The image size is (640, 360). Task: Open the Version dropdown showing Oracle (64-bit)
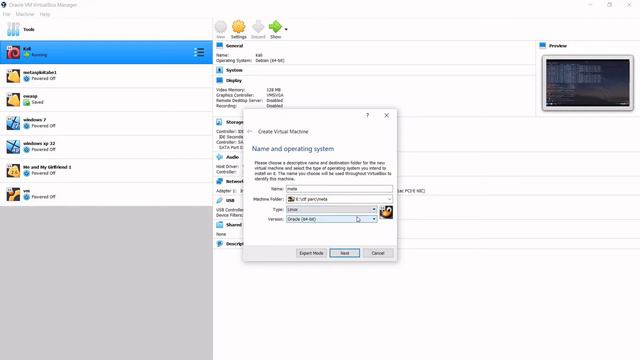331,219
